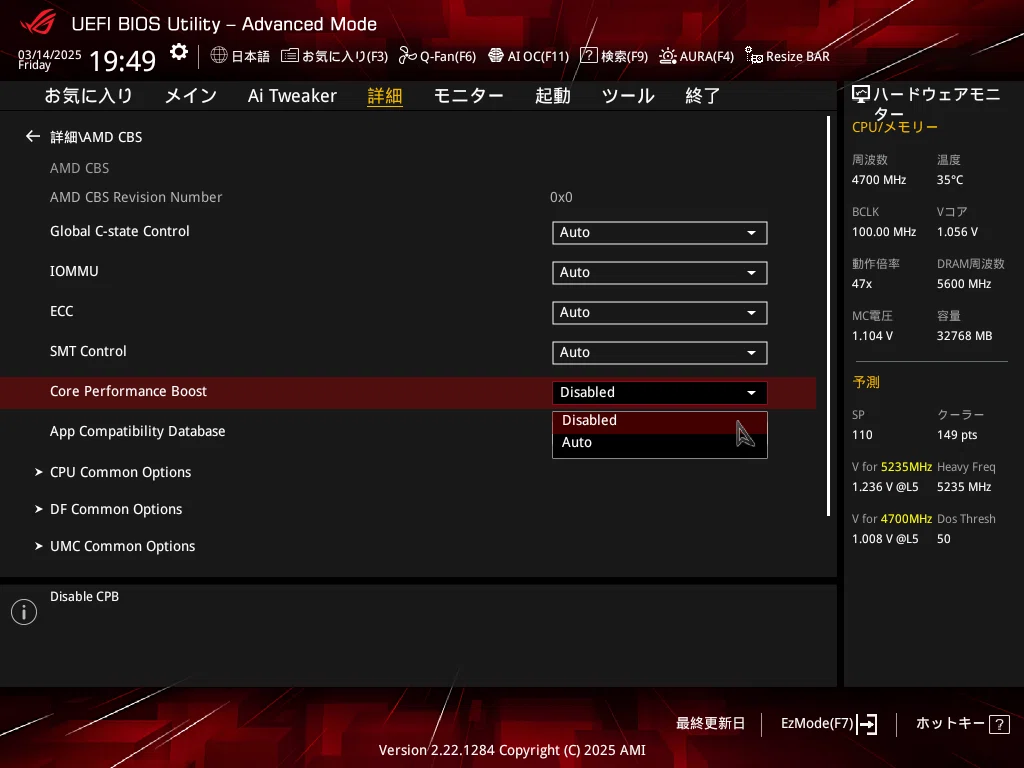Click AMD CBS Revision Number label
Viewport: 1024px width, 768px height.
tap(136, 197)
